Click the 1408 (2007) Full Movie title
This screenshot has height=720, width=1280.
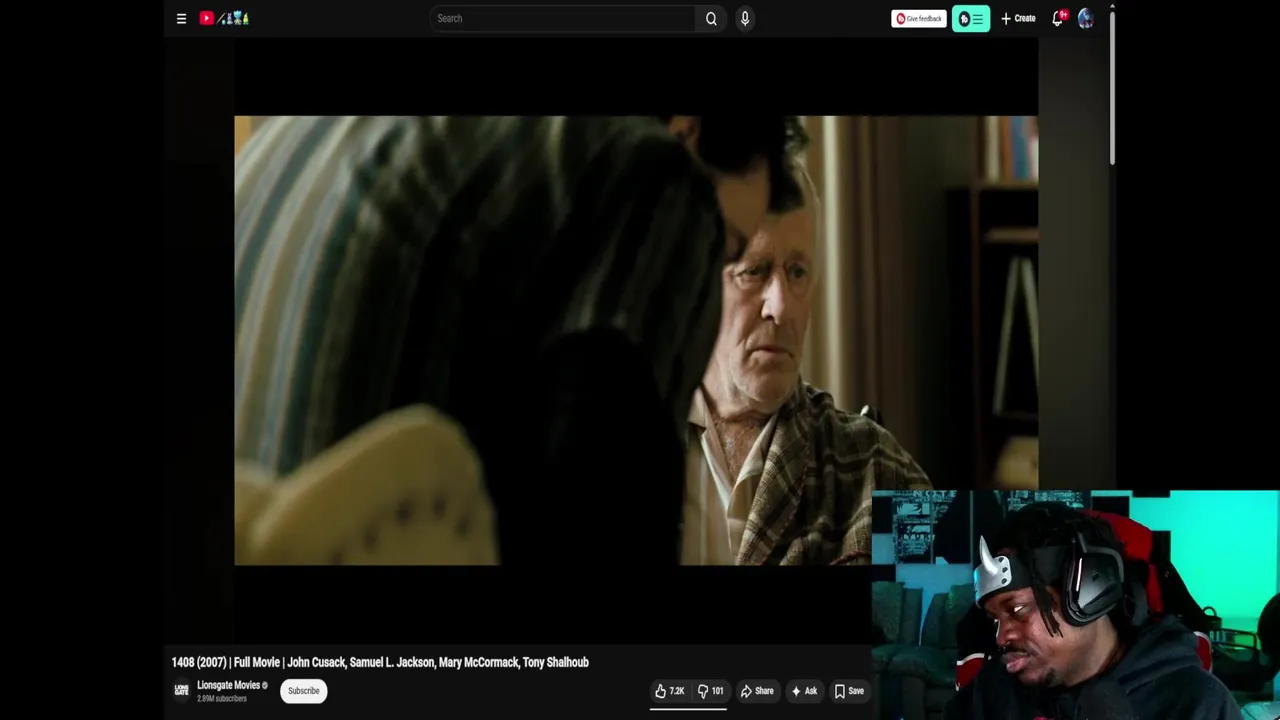380,662
